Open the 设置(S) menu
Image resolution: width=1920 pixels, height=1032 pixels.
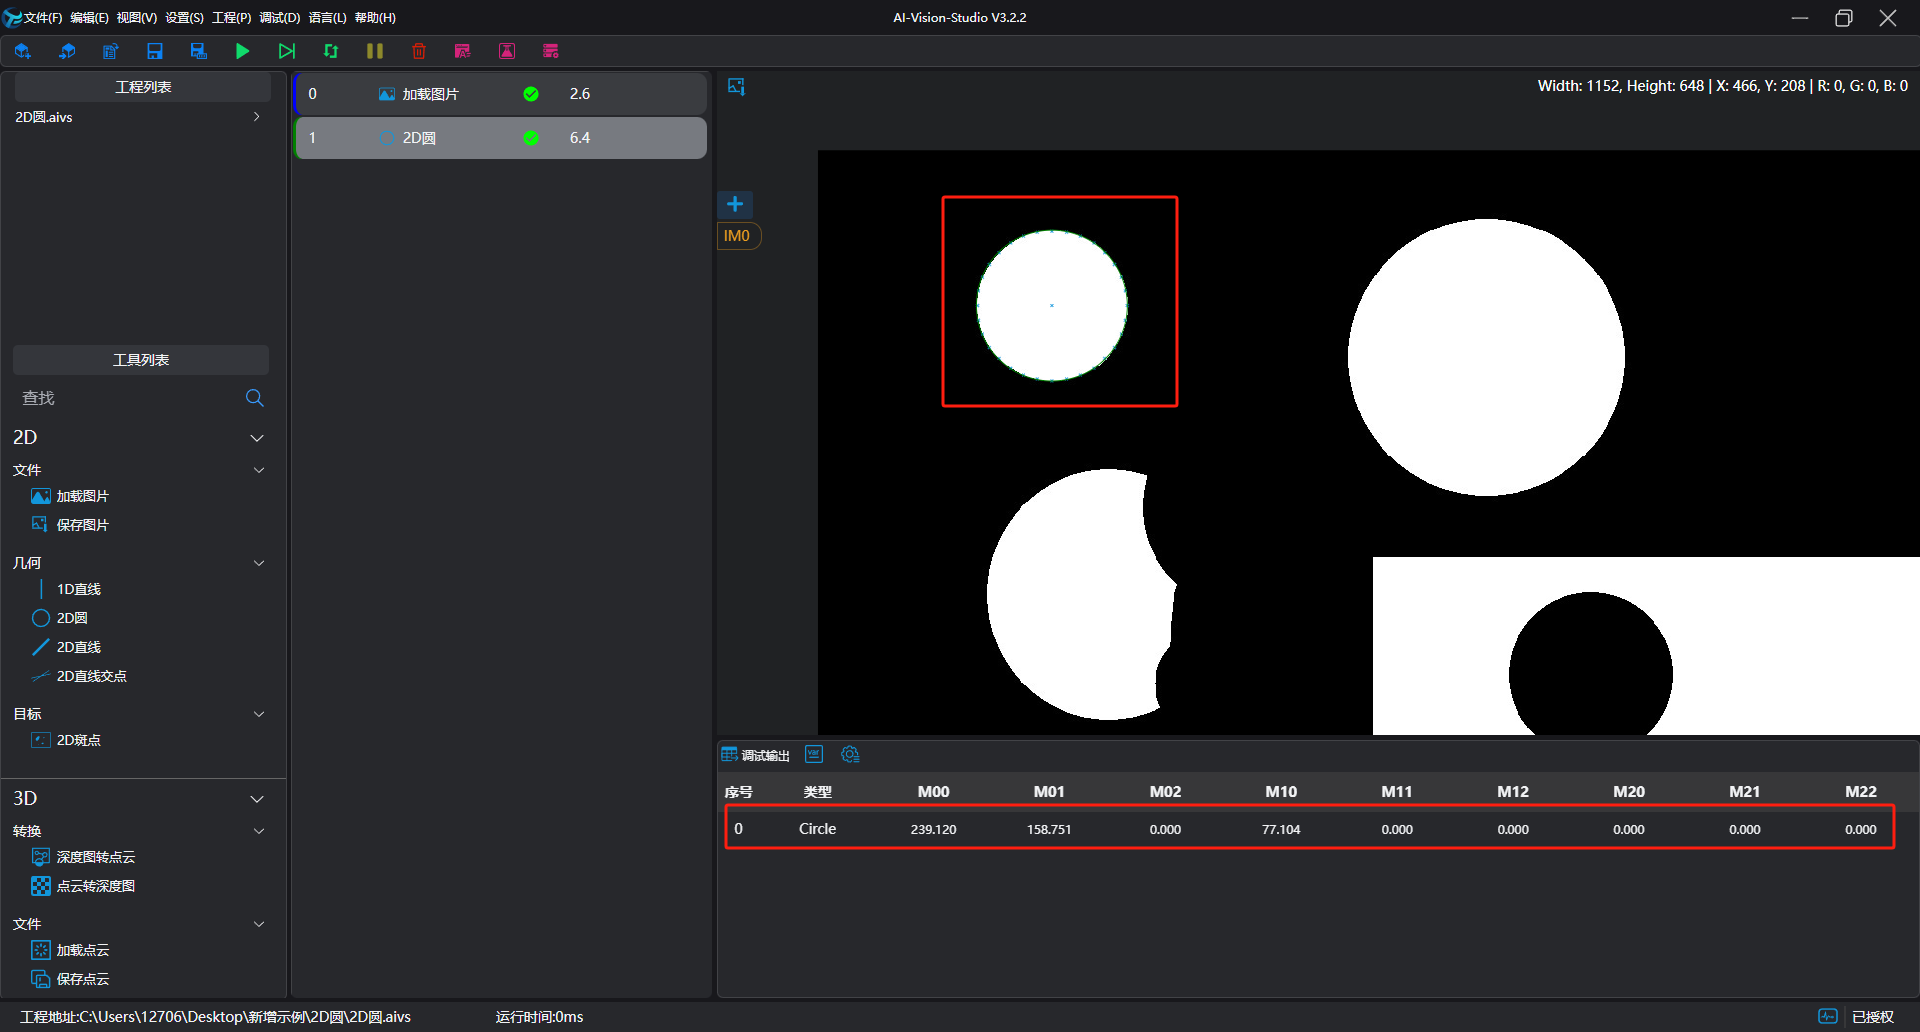coord(184,18)
